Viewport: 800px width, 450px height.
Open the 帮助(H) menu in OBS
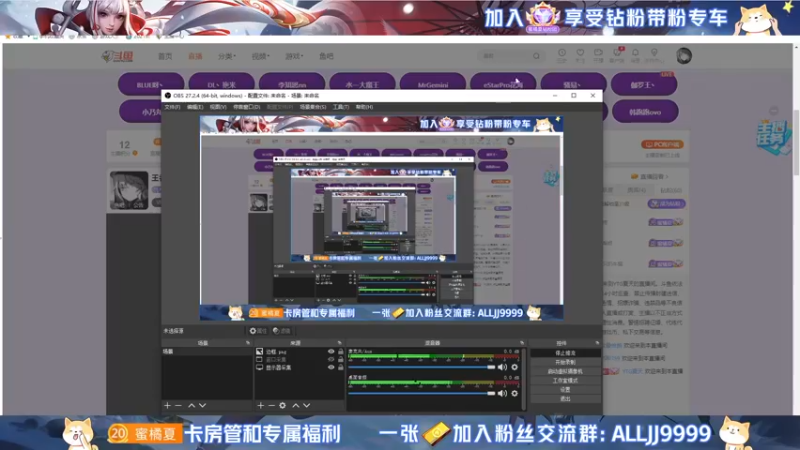364,107
